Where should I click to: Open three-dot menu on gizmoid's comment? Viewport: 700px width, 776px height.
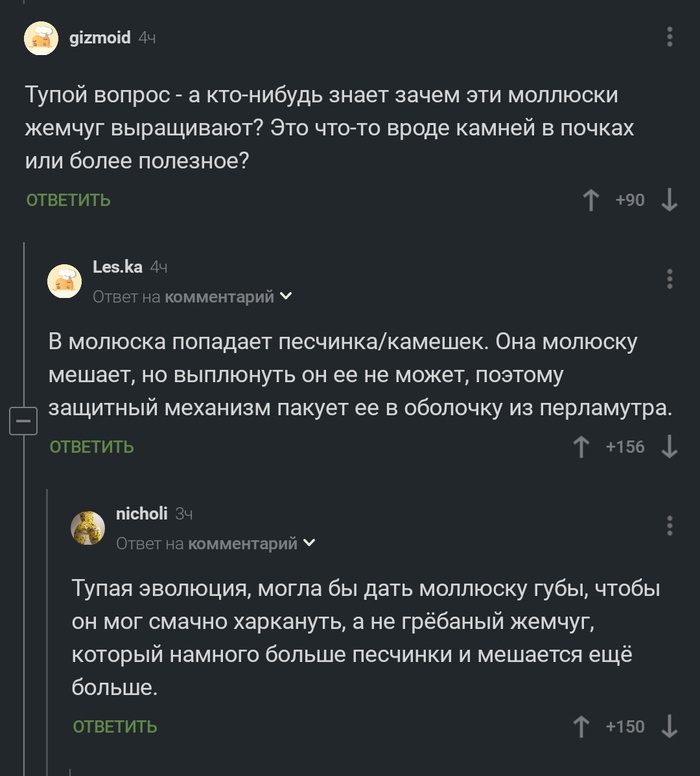coord(669,38)
